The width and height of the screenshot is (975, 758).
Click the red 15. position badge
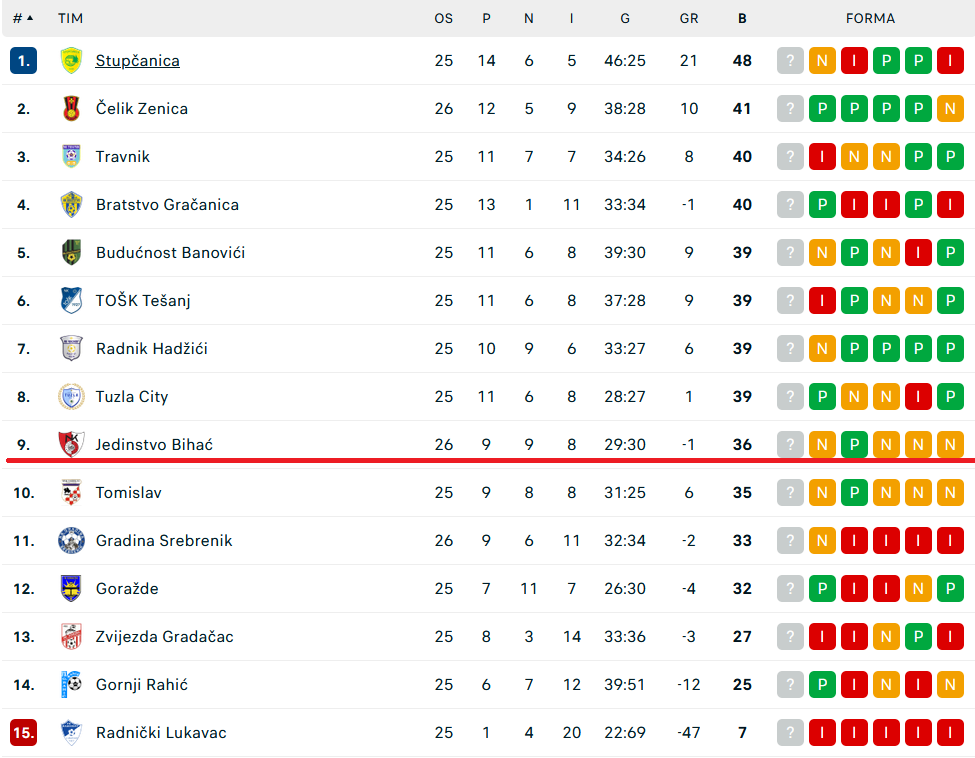point(24,733)
